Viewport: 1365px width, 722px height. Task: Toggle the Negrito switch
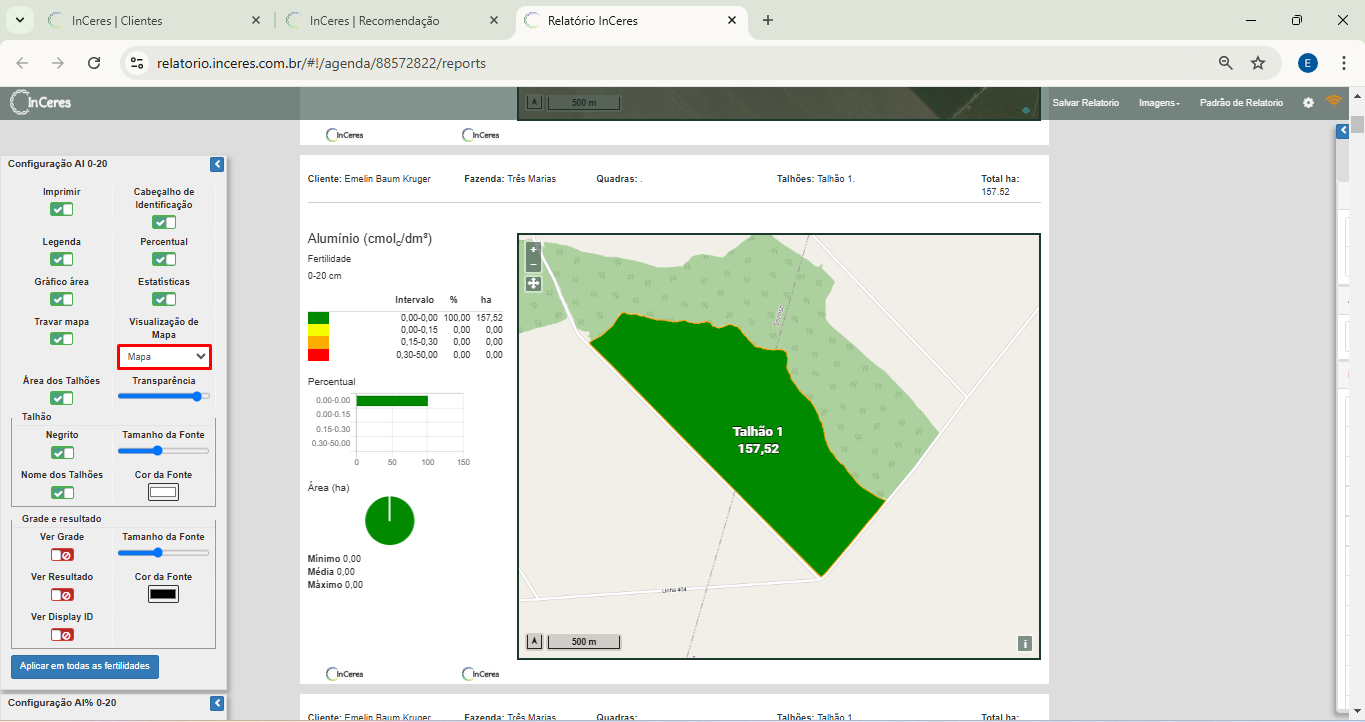(62, 452)
